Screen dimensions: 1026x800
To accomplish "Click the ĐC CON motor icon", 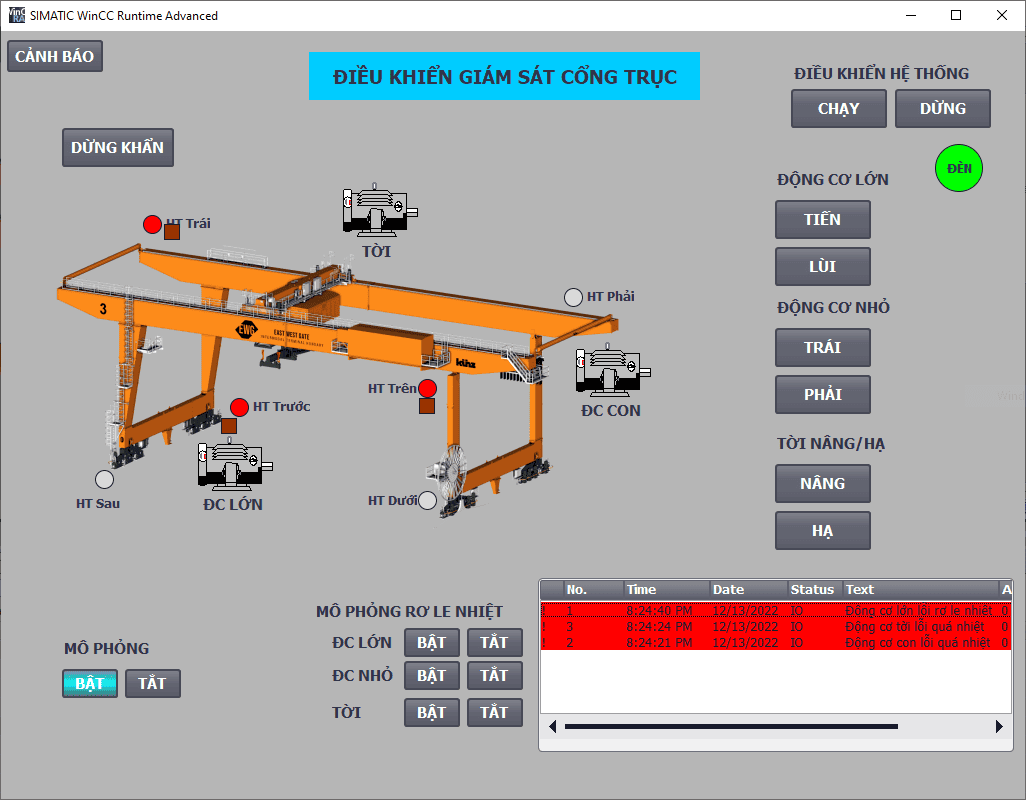I will (x=612, y=370).
